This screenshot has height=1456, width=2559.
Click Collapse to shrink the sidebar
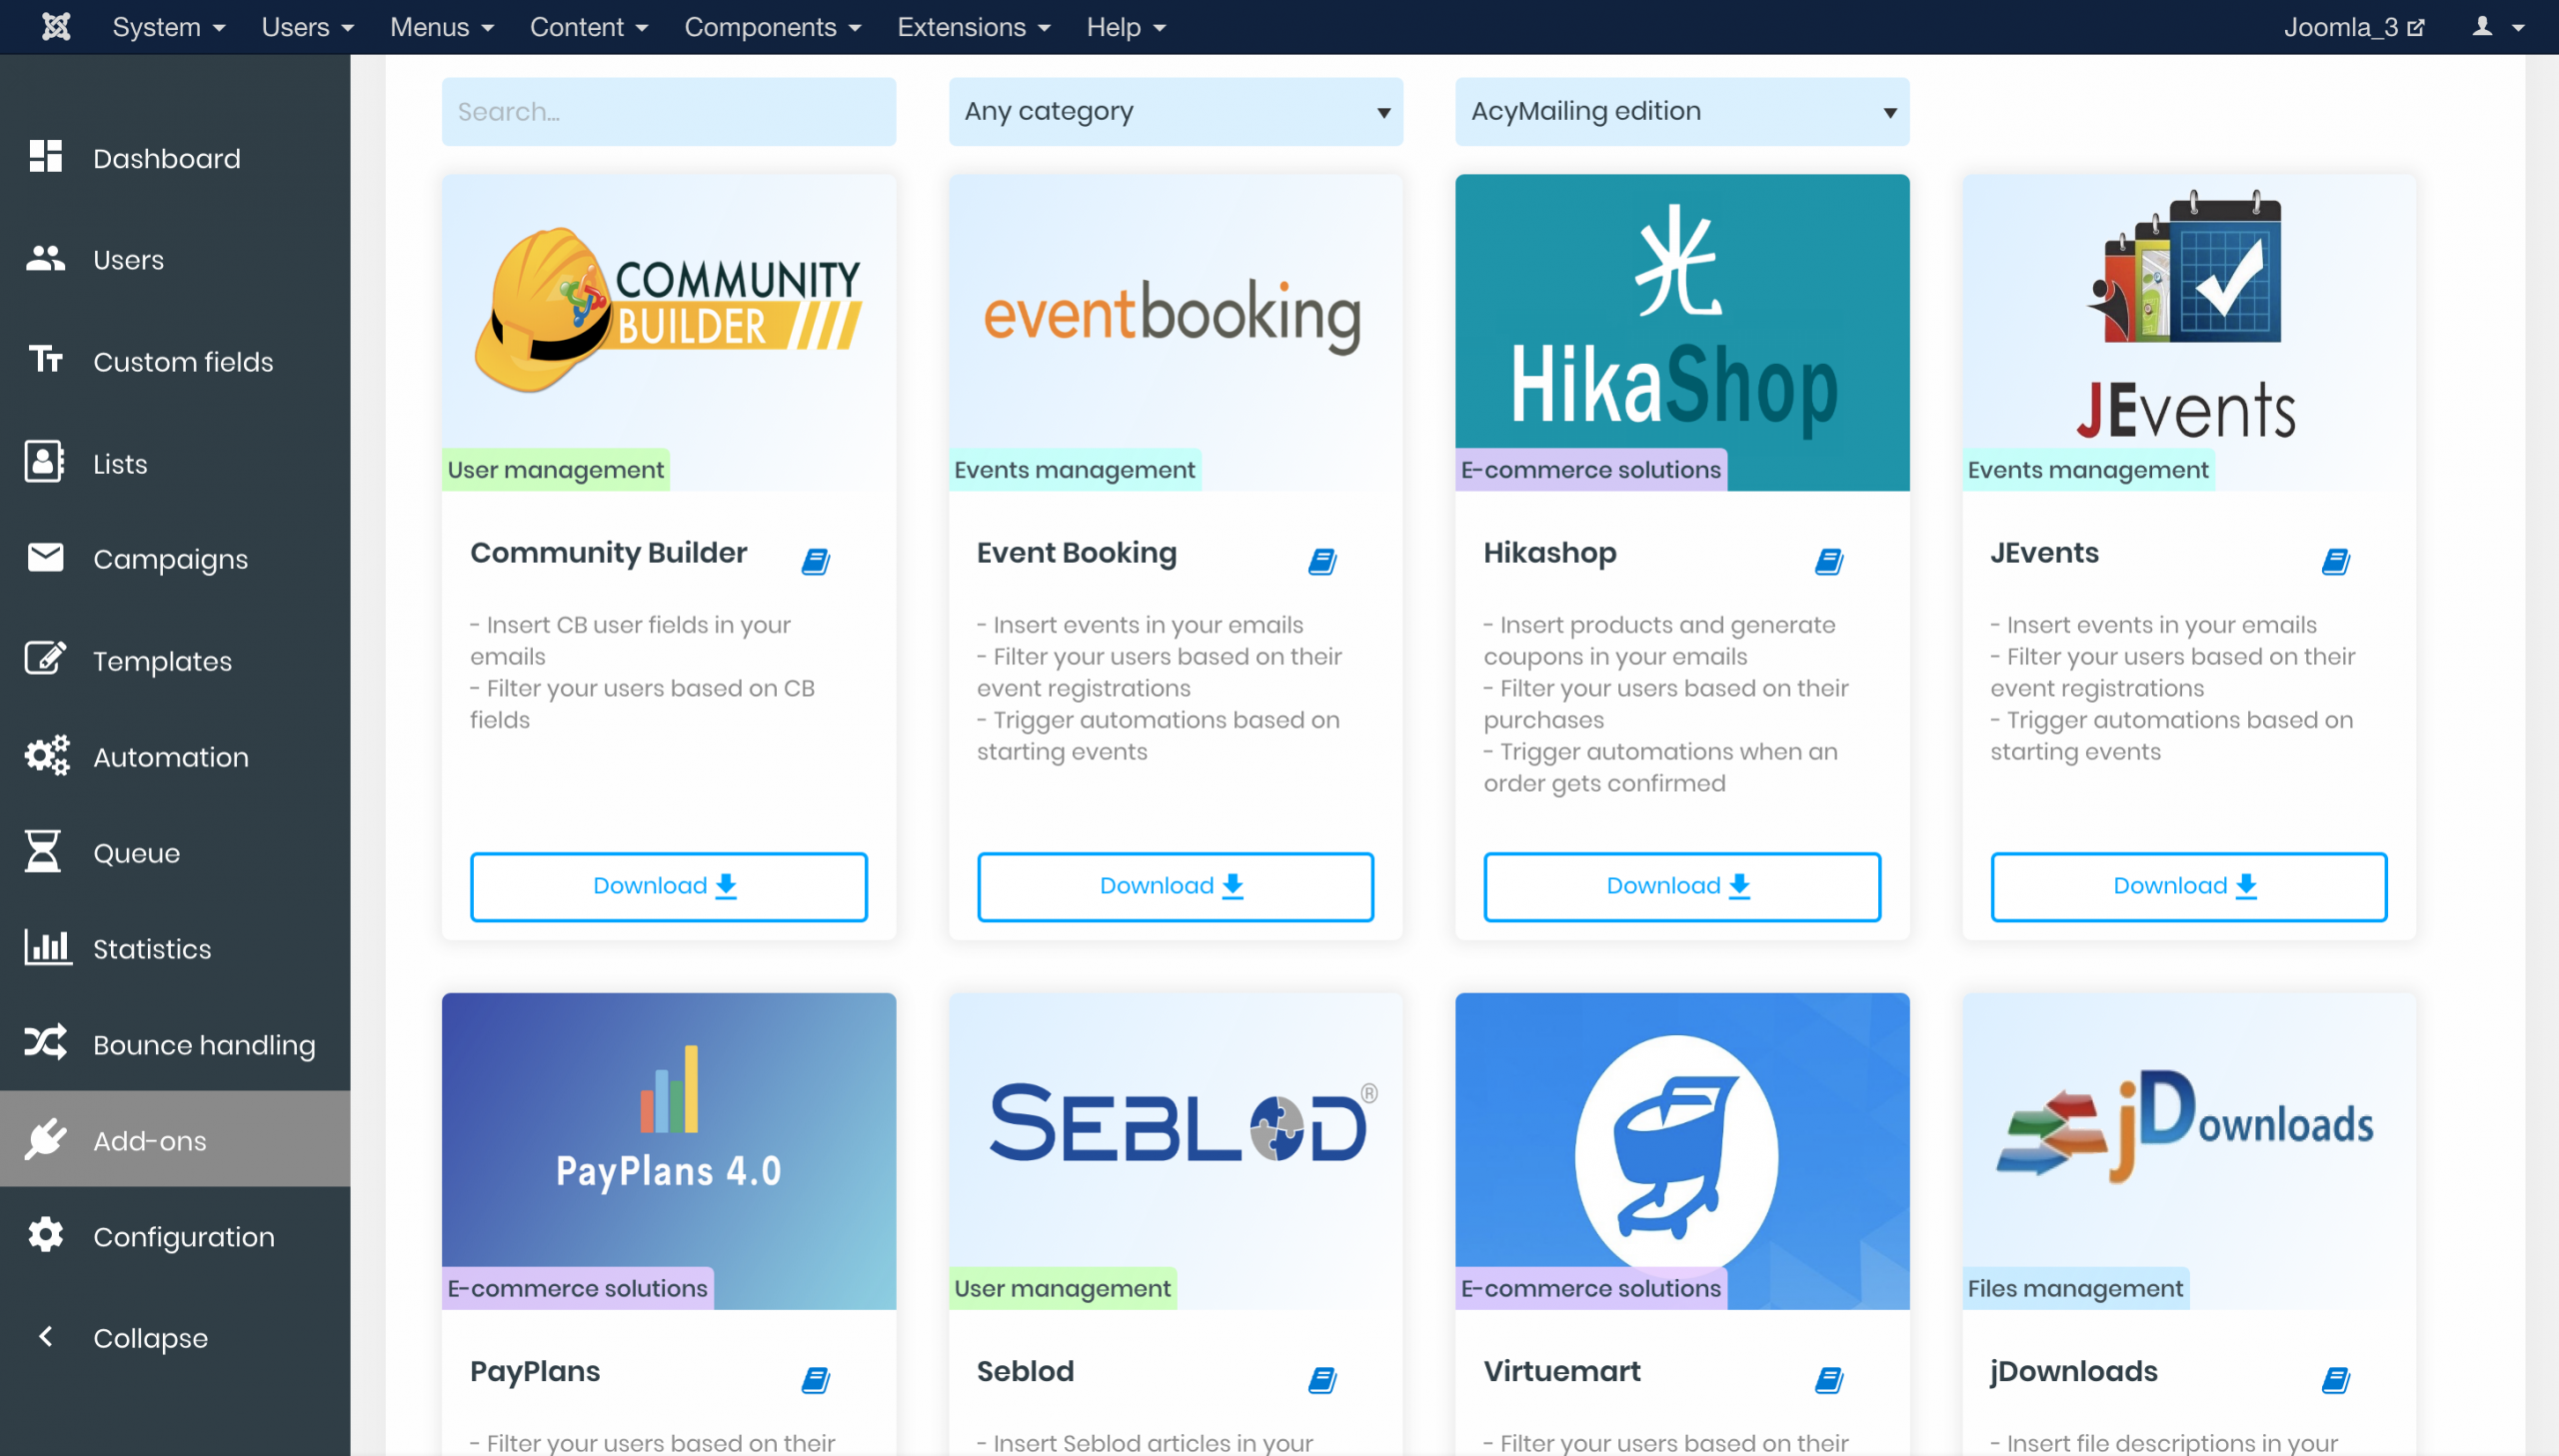(150, 1338)
